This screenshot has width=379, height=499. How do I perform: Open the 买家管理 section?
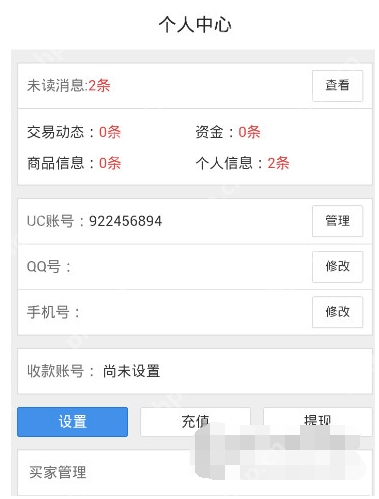195,472
